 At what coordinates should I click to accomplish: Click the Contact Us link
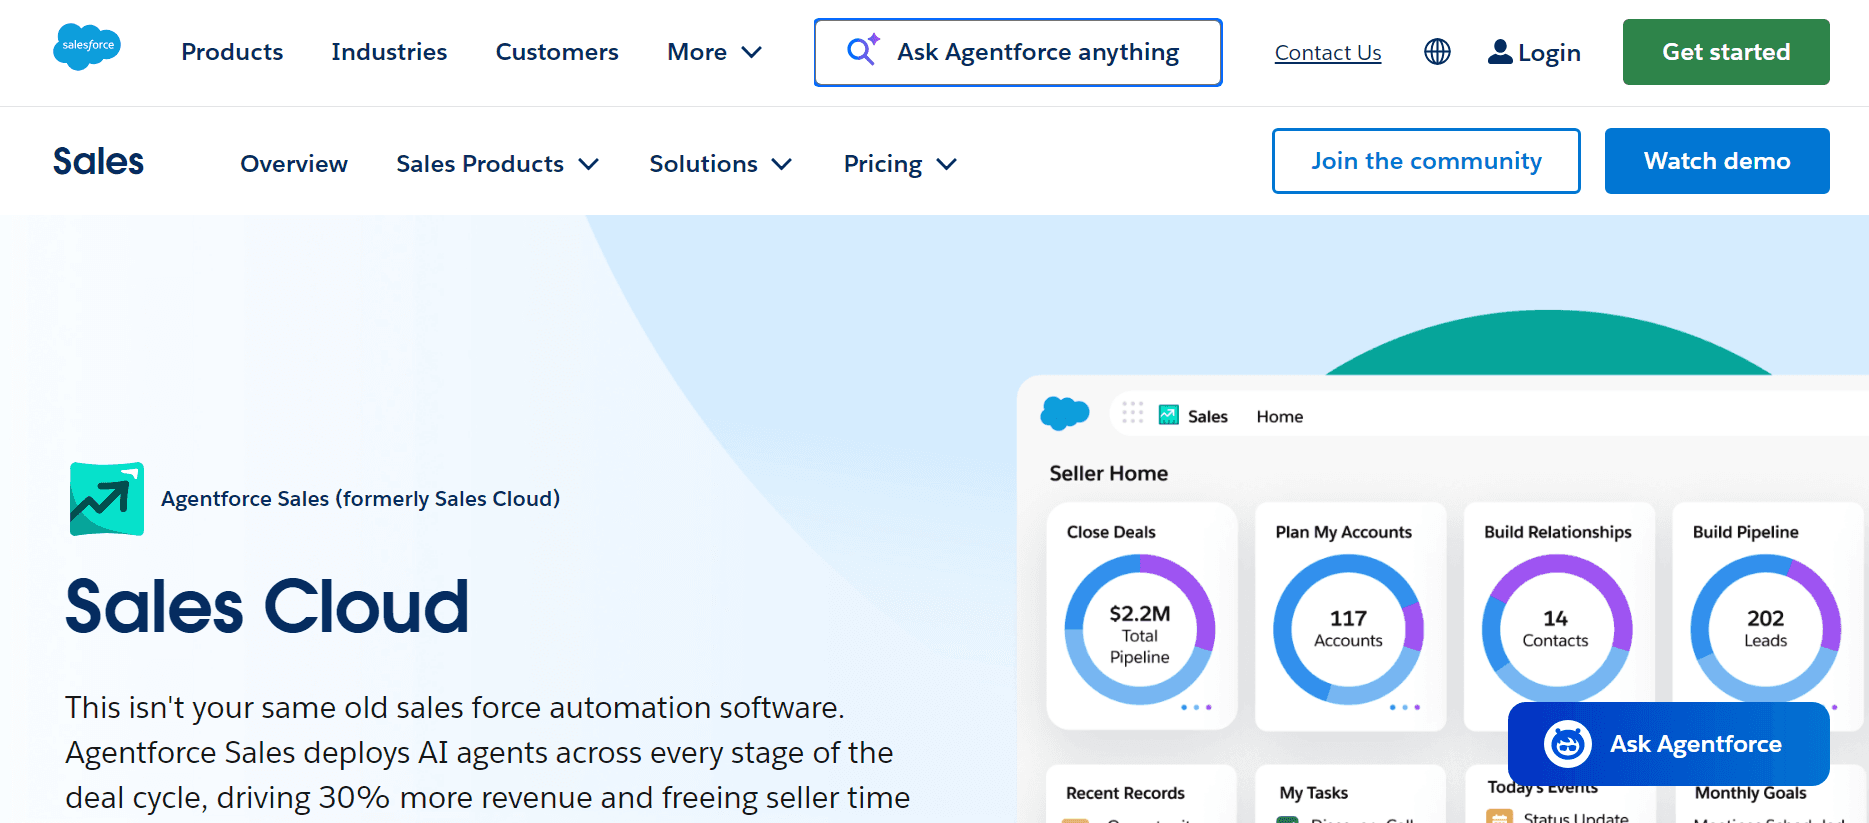[x=1327, y=53]
